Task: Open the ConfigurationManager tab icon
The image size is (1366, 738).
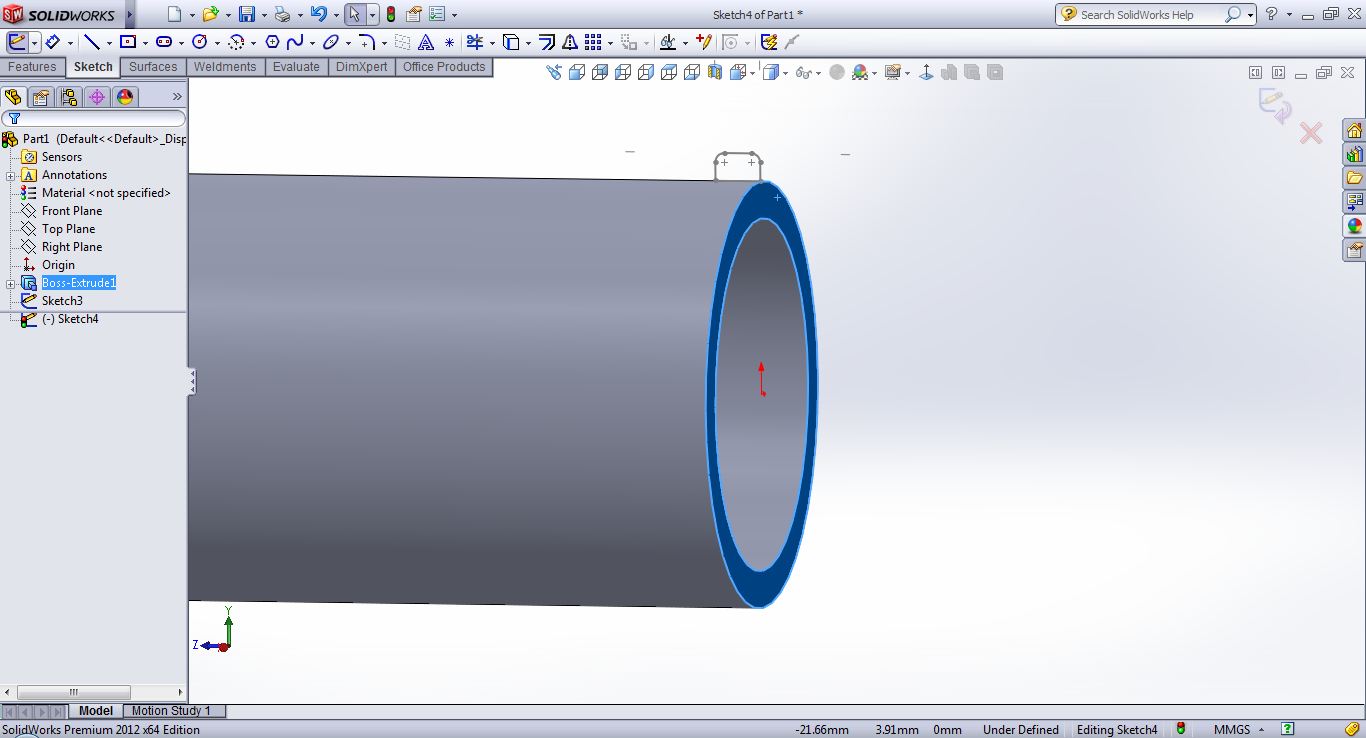Action: 68,97
